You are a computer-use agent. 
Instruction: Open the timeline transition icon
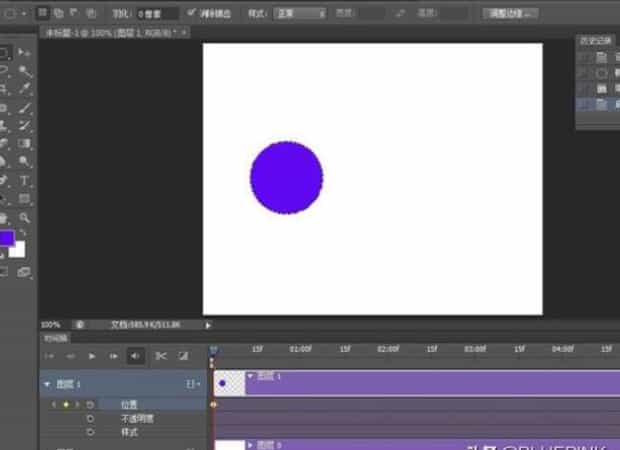183,355
